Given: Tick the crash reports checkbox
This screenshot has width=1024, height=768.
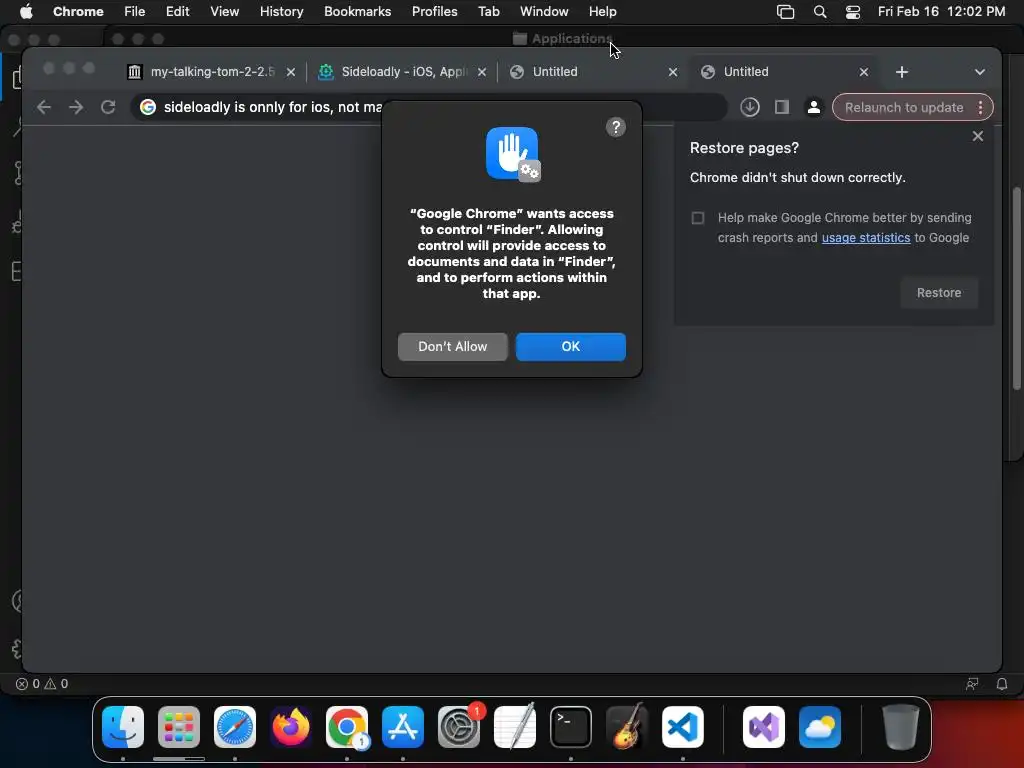Looking at the screenshot, I should 697,217.
